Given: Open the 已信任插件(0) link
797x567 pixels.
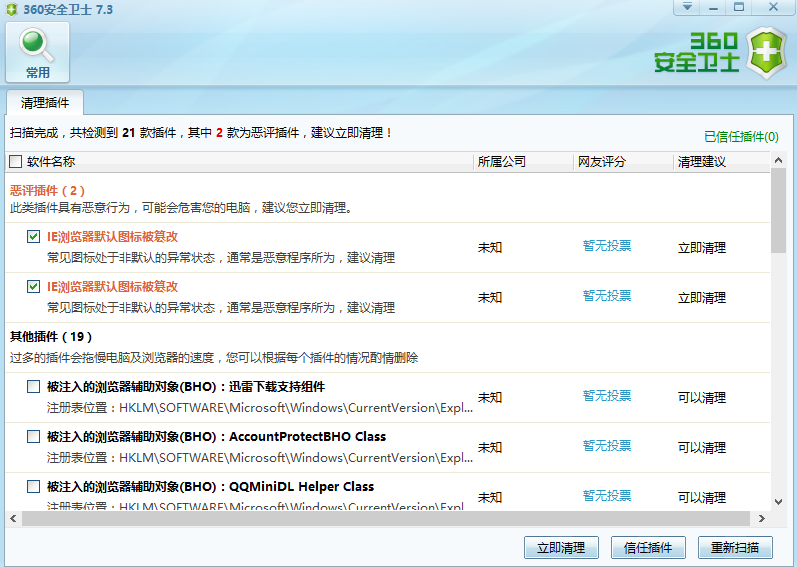Looking at the screenshot, I should point(741,137).
